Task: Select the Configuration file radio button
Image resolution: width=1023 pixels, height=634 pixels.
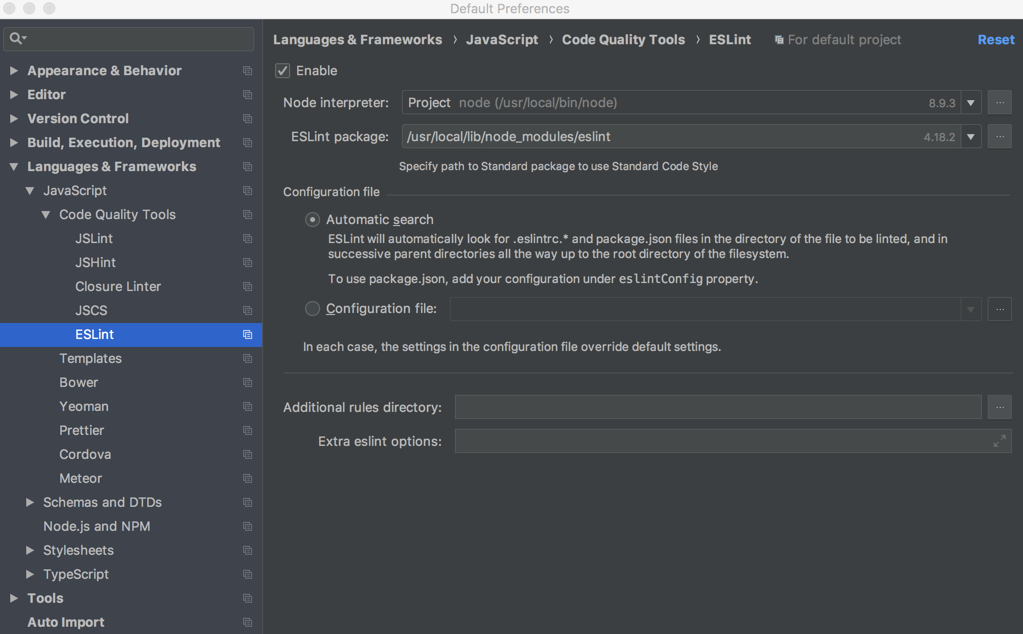Action: coord(313,309)
